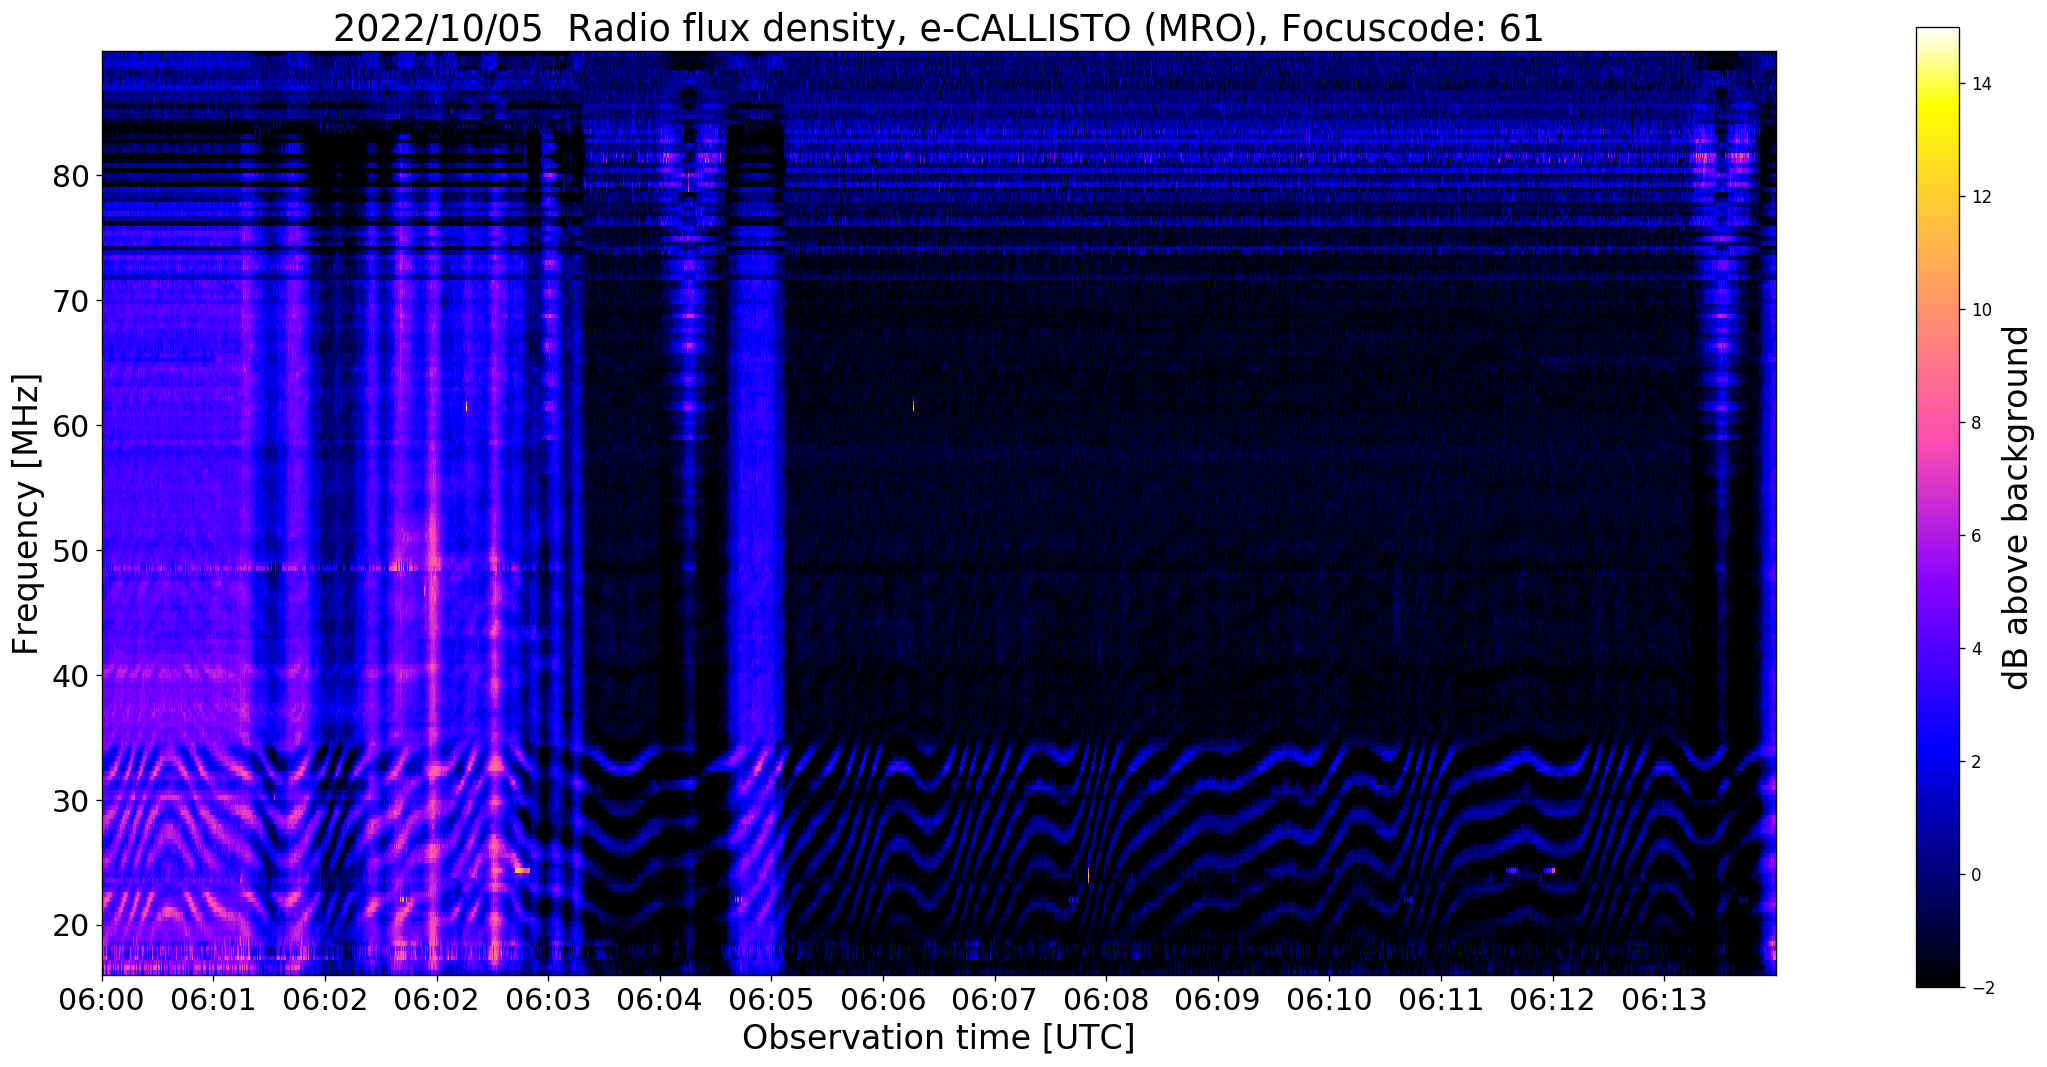Click the 30 MHz frequency tick label
This screenshot has height=1067, width=2047.
pos(70,800)
